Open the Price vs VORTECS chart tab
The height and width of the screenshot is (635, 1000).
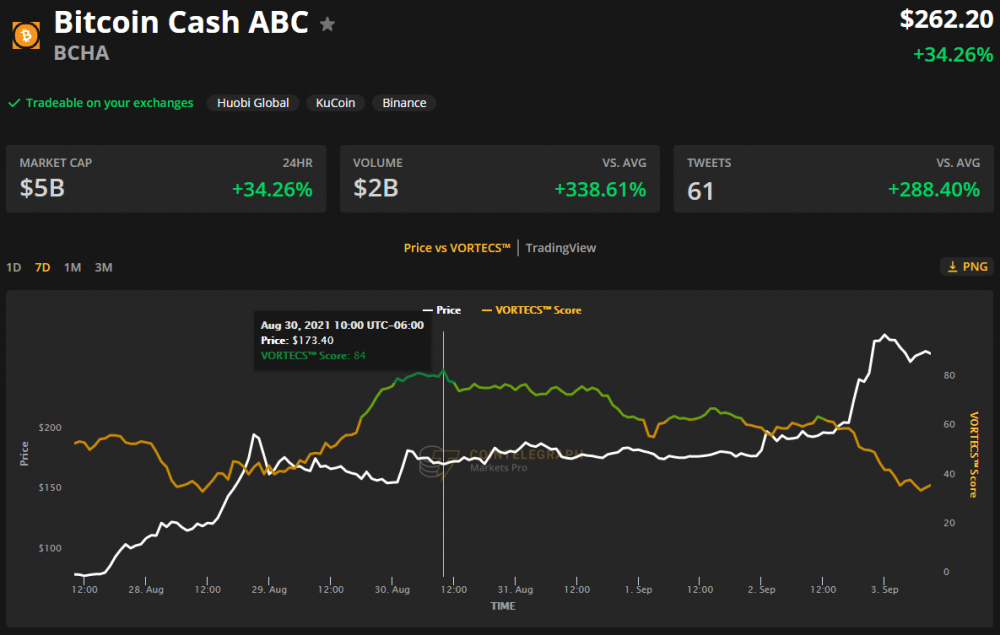[x=457, y=248]
